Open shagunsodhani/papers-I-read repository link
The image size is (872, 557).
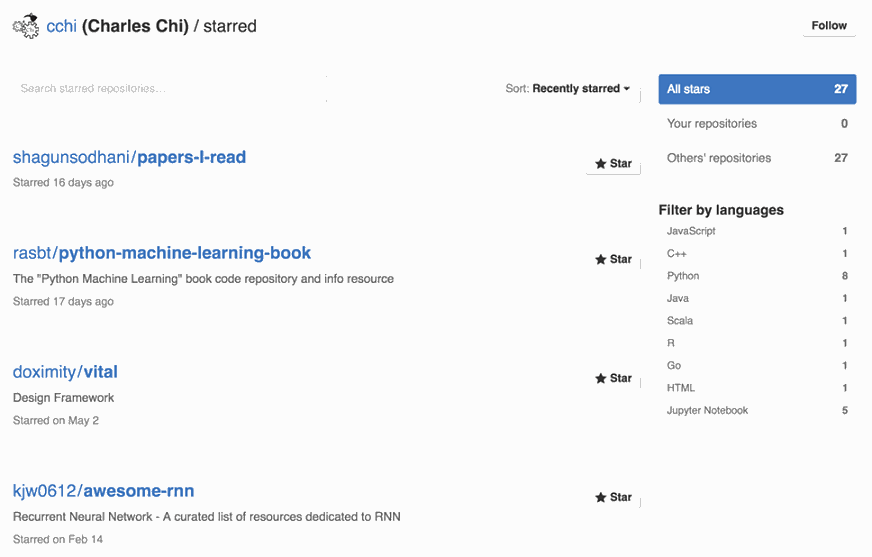pyautogui.click(x=129, y=158)
